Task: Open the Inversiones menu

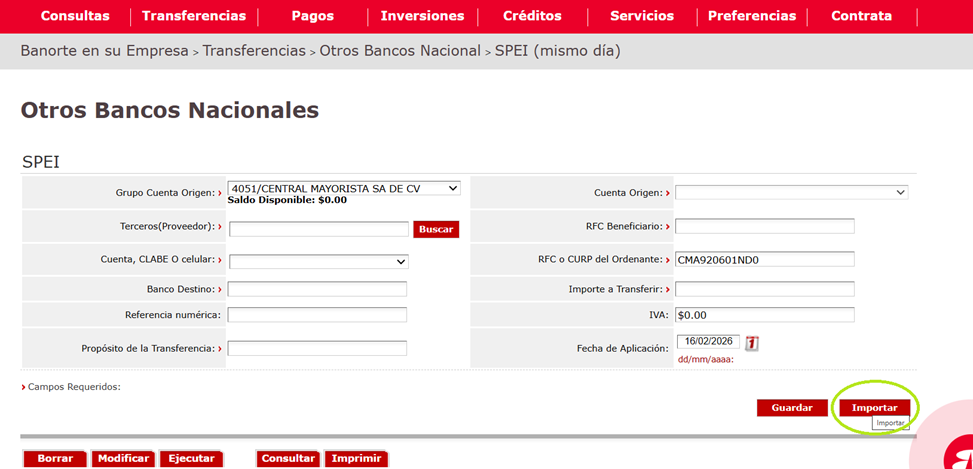Action: 422,16
